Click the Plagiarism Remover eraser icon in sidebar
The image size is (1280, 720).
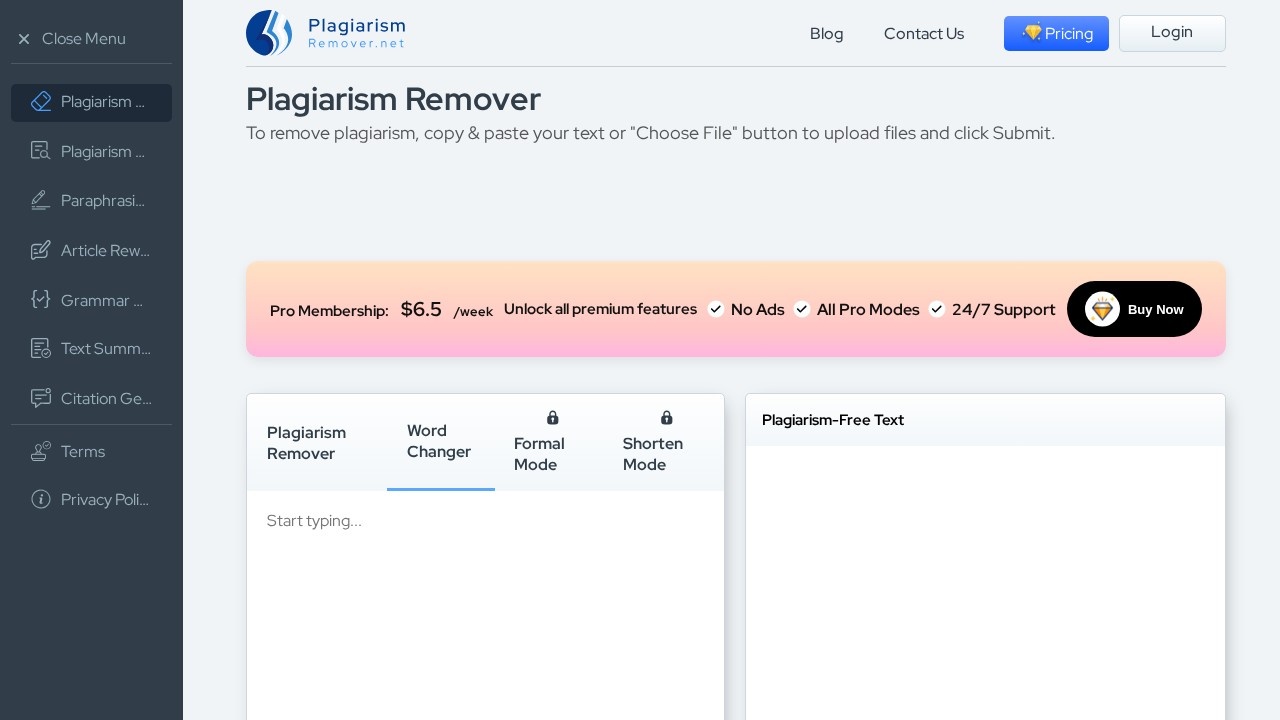(41, 102)
